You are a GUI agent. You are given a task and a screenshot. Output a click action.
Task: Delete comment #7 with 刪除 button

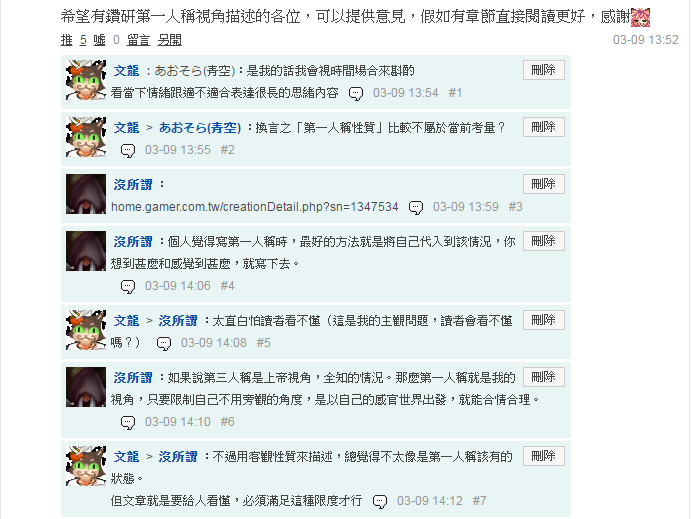[x=544, y=456]
